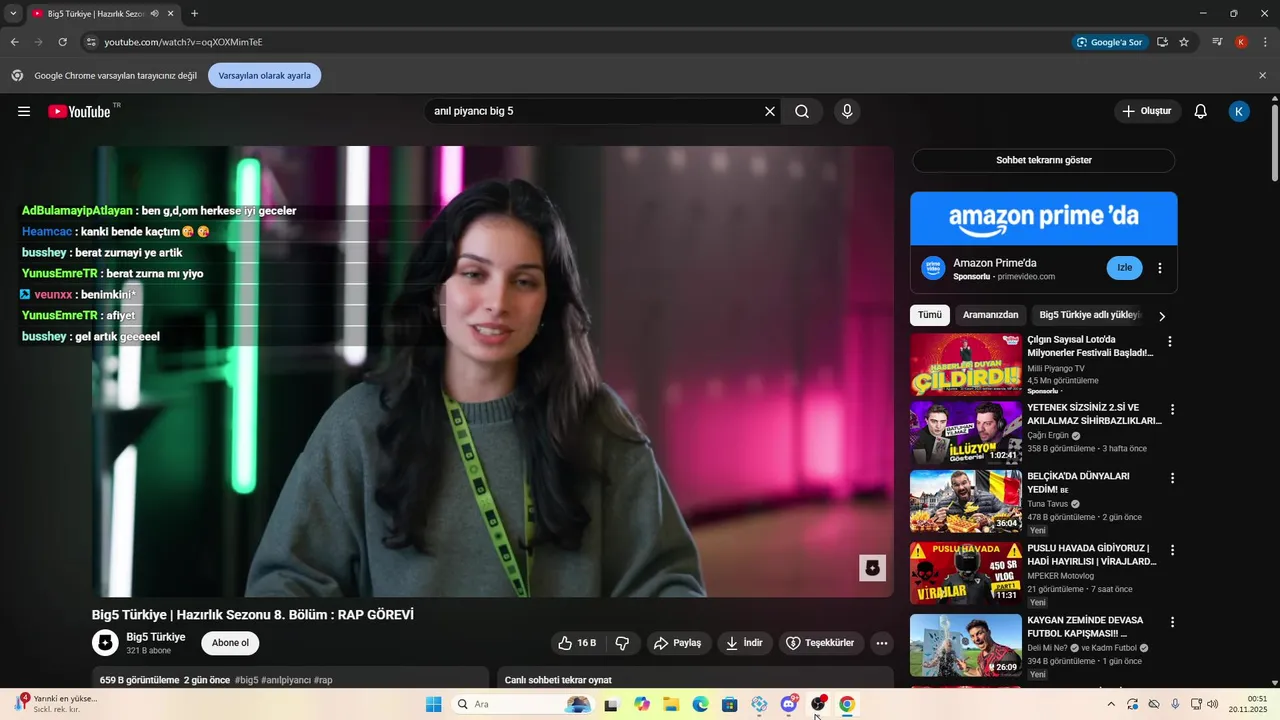Open Microsoft Edge from the taskbar

(x=701, y=704)
